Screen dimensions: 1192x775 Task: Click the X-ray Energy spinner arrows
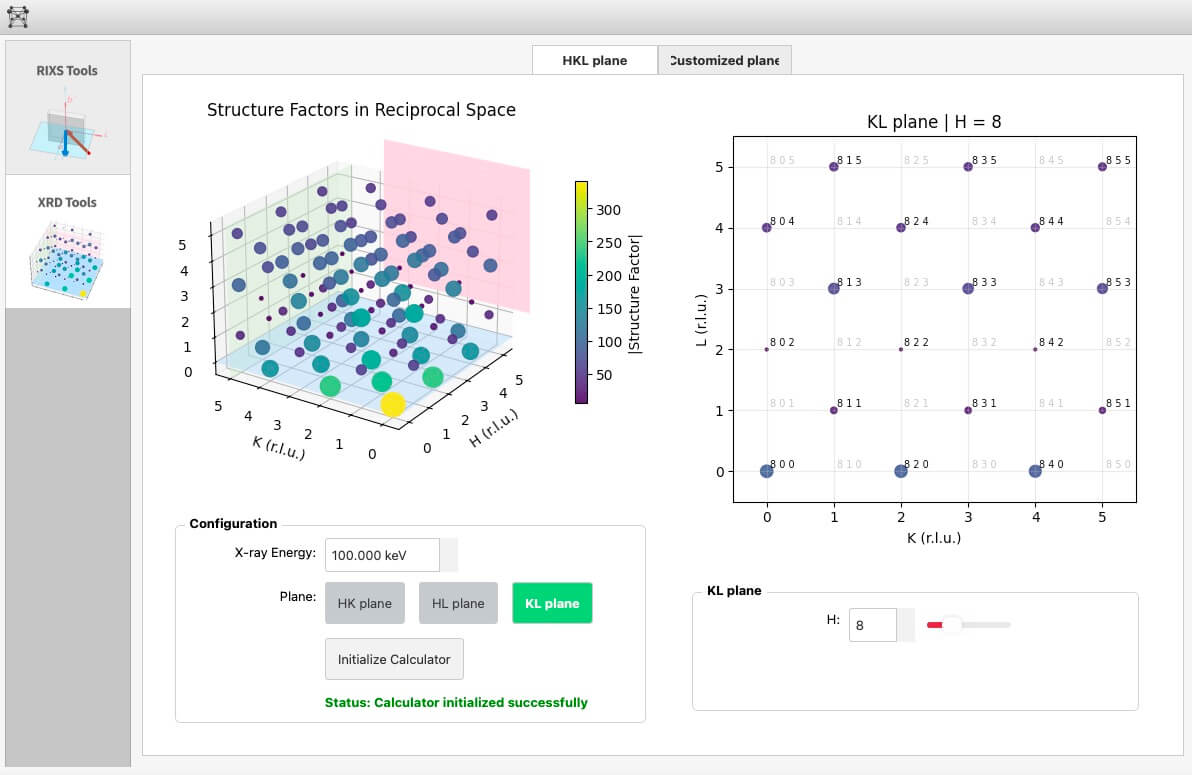449,555
